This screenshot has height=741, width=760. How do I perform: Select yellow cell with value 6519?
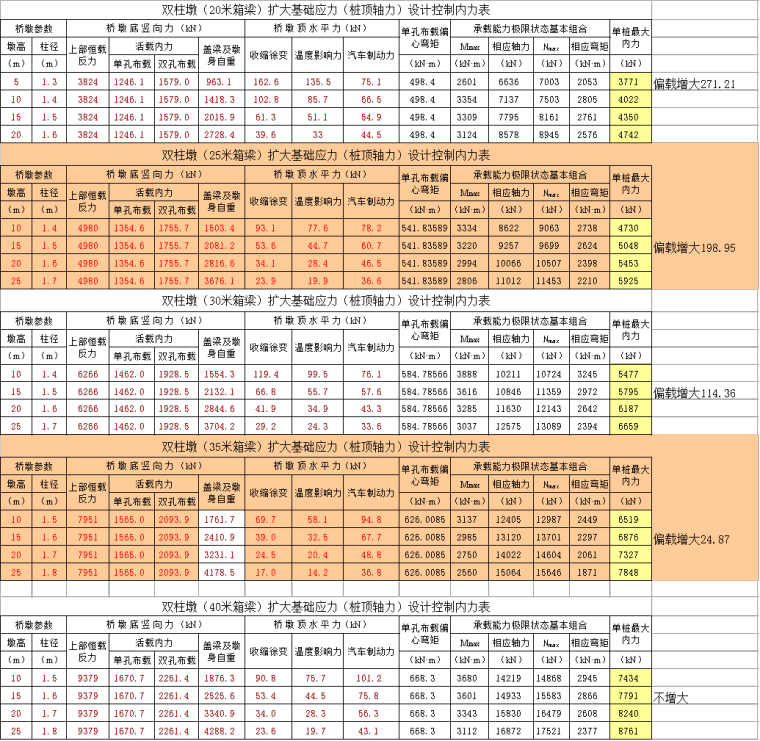tap(630, 520)
